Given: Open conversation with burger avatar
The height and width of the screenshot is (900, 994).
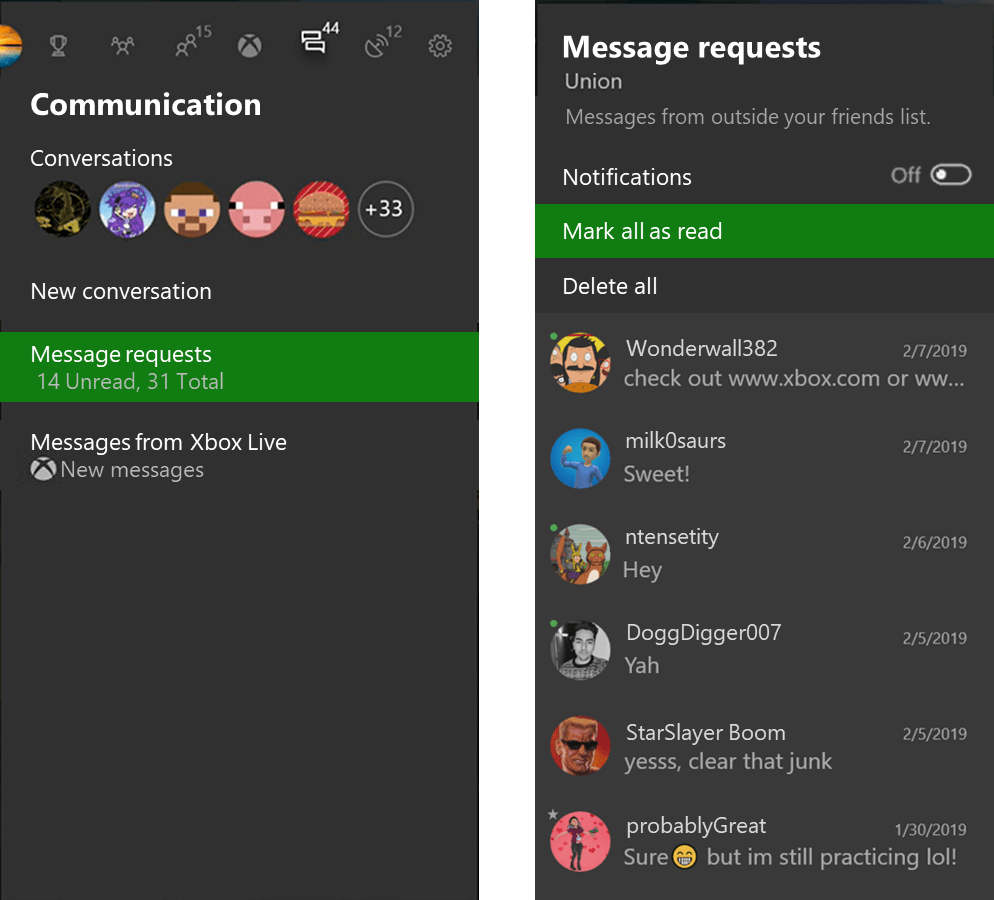Looking at the screenshot, I should coord(321,209).
